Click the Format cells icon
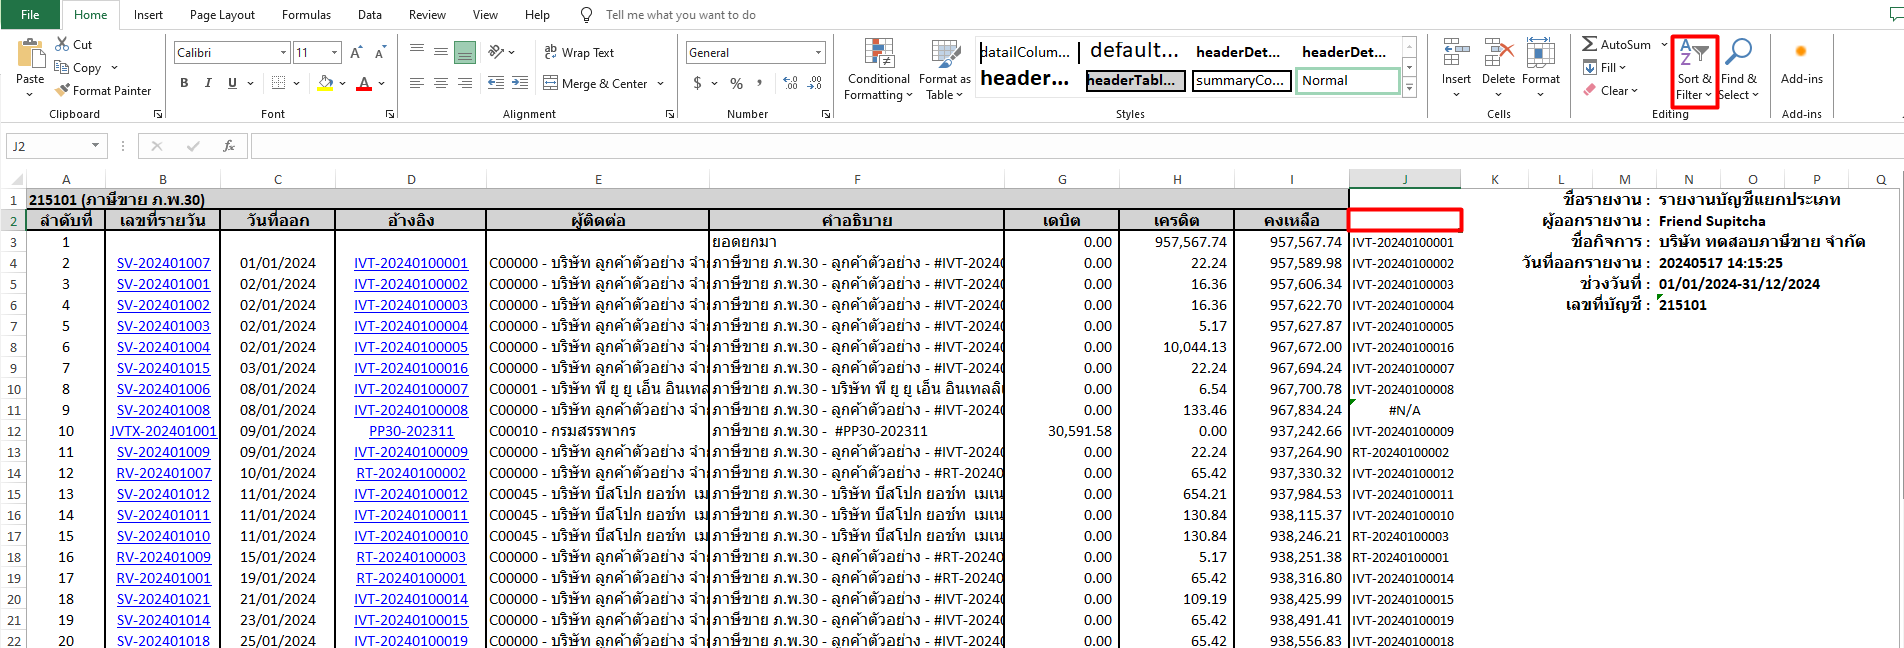Viewport: 1904px width, 648px height. [1541, 52]
